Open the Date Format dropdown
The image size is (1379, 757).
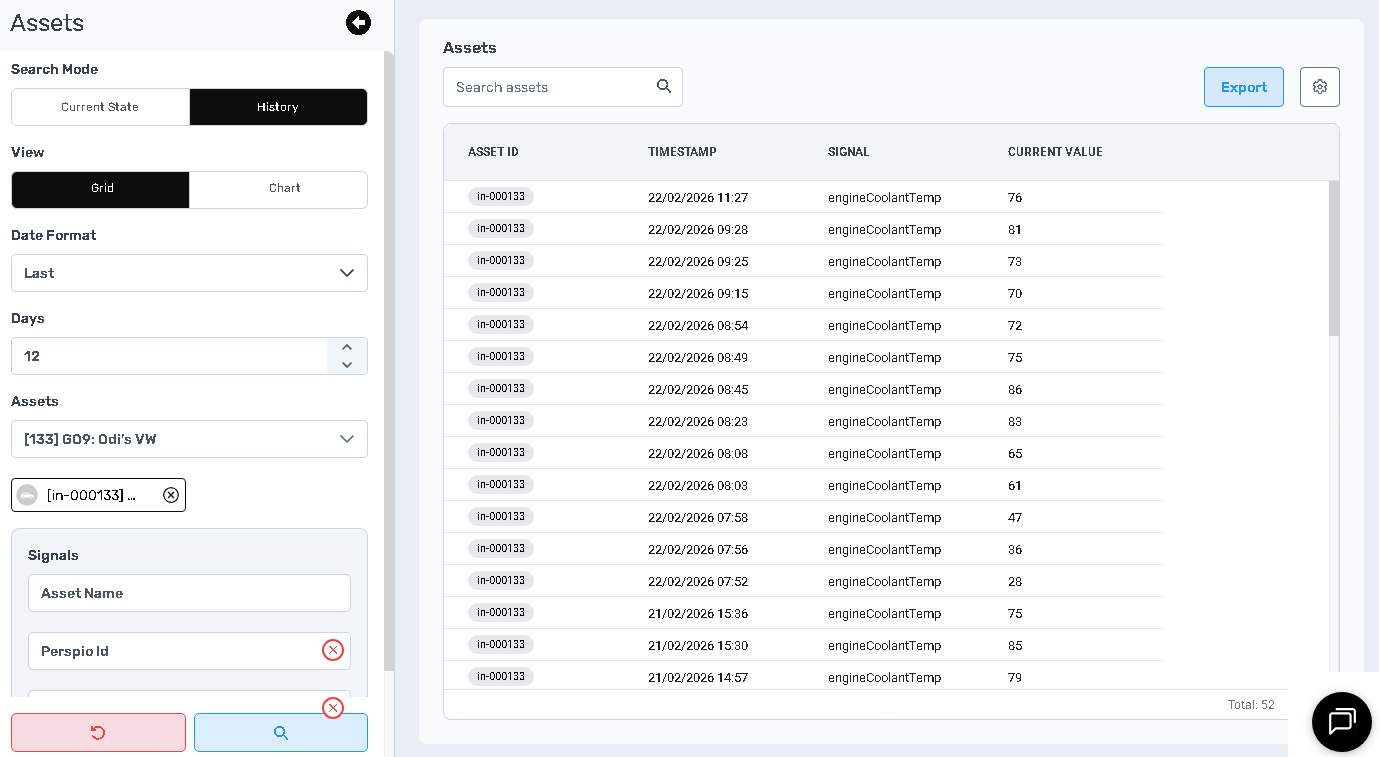189,273
